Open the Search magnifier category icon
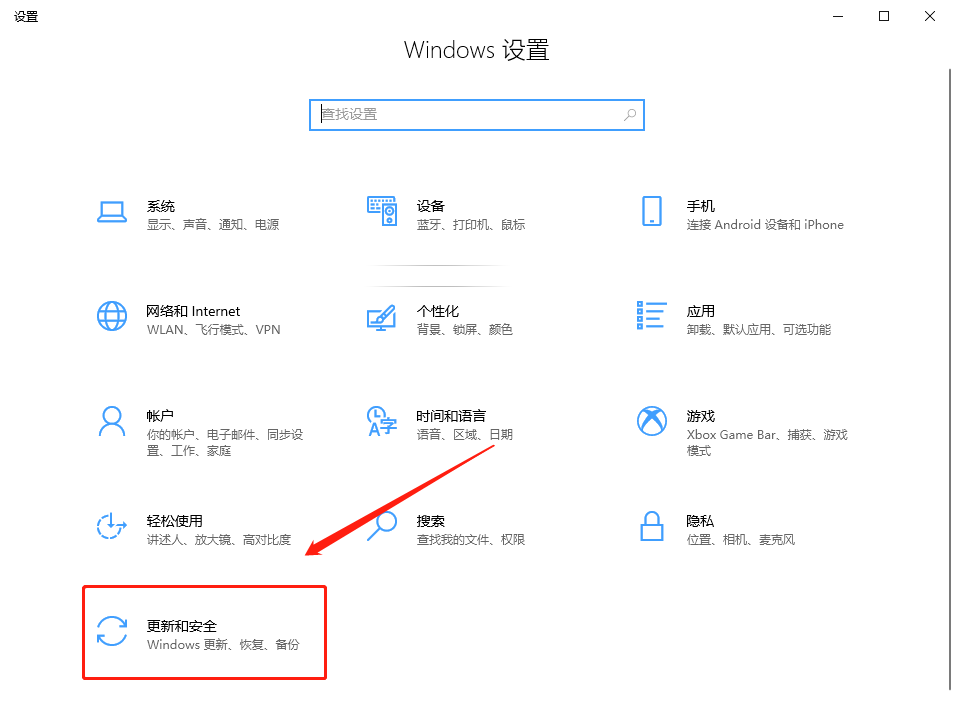The height and width of the screenshot is (706, 953). (382, 526)
